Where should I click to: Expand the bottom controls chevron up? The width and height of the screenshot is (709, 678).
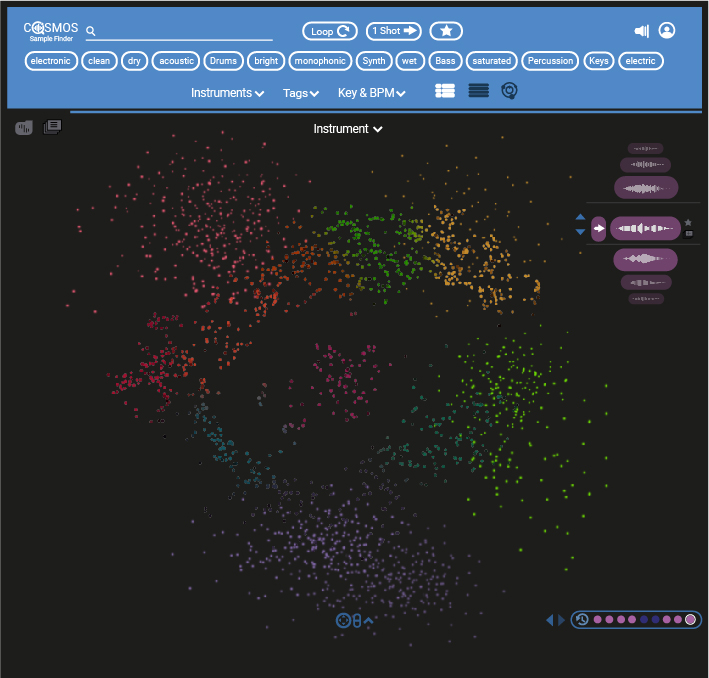369,621
